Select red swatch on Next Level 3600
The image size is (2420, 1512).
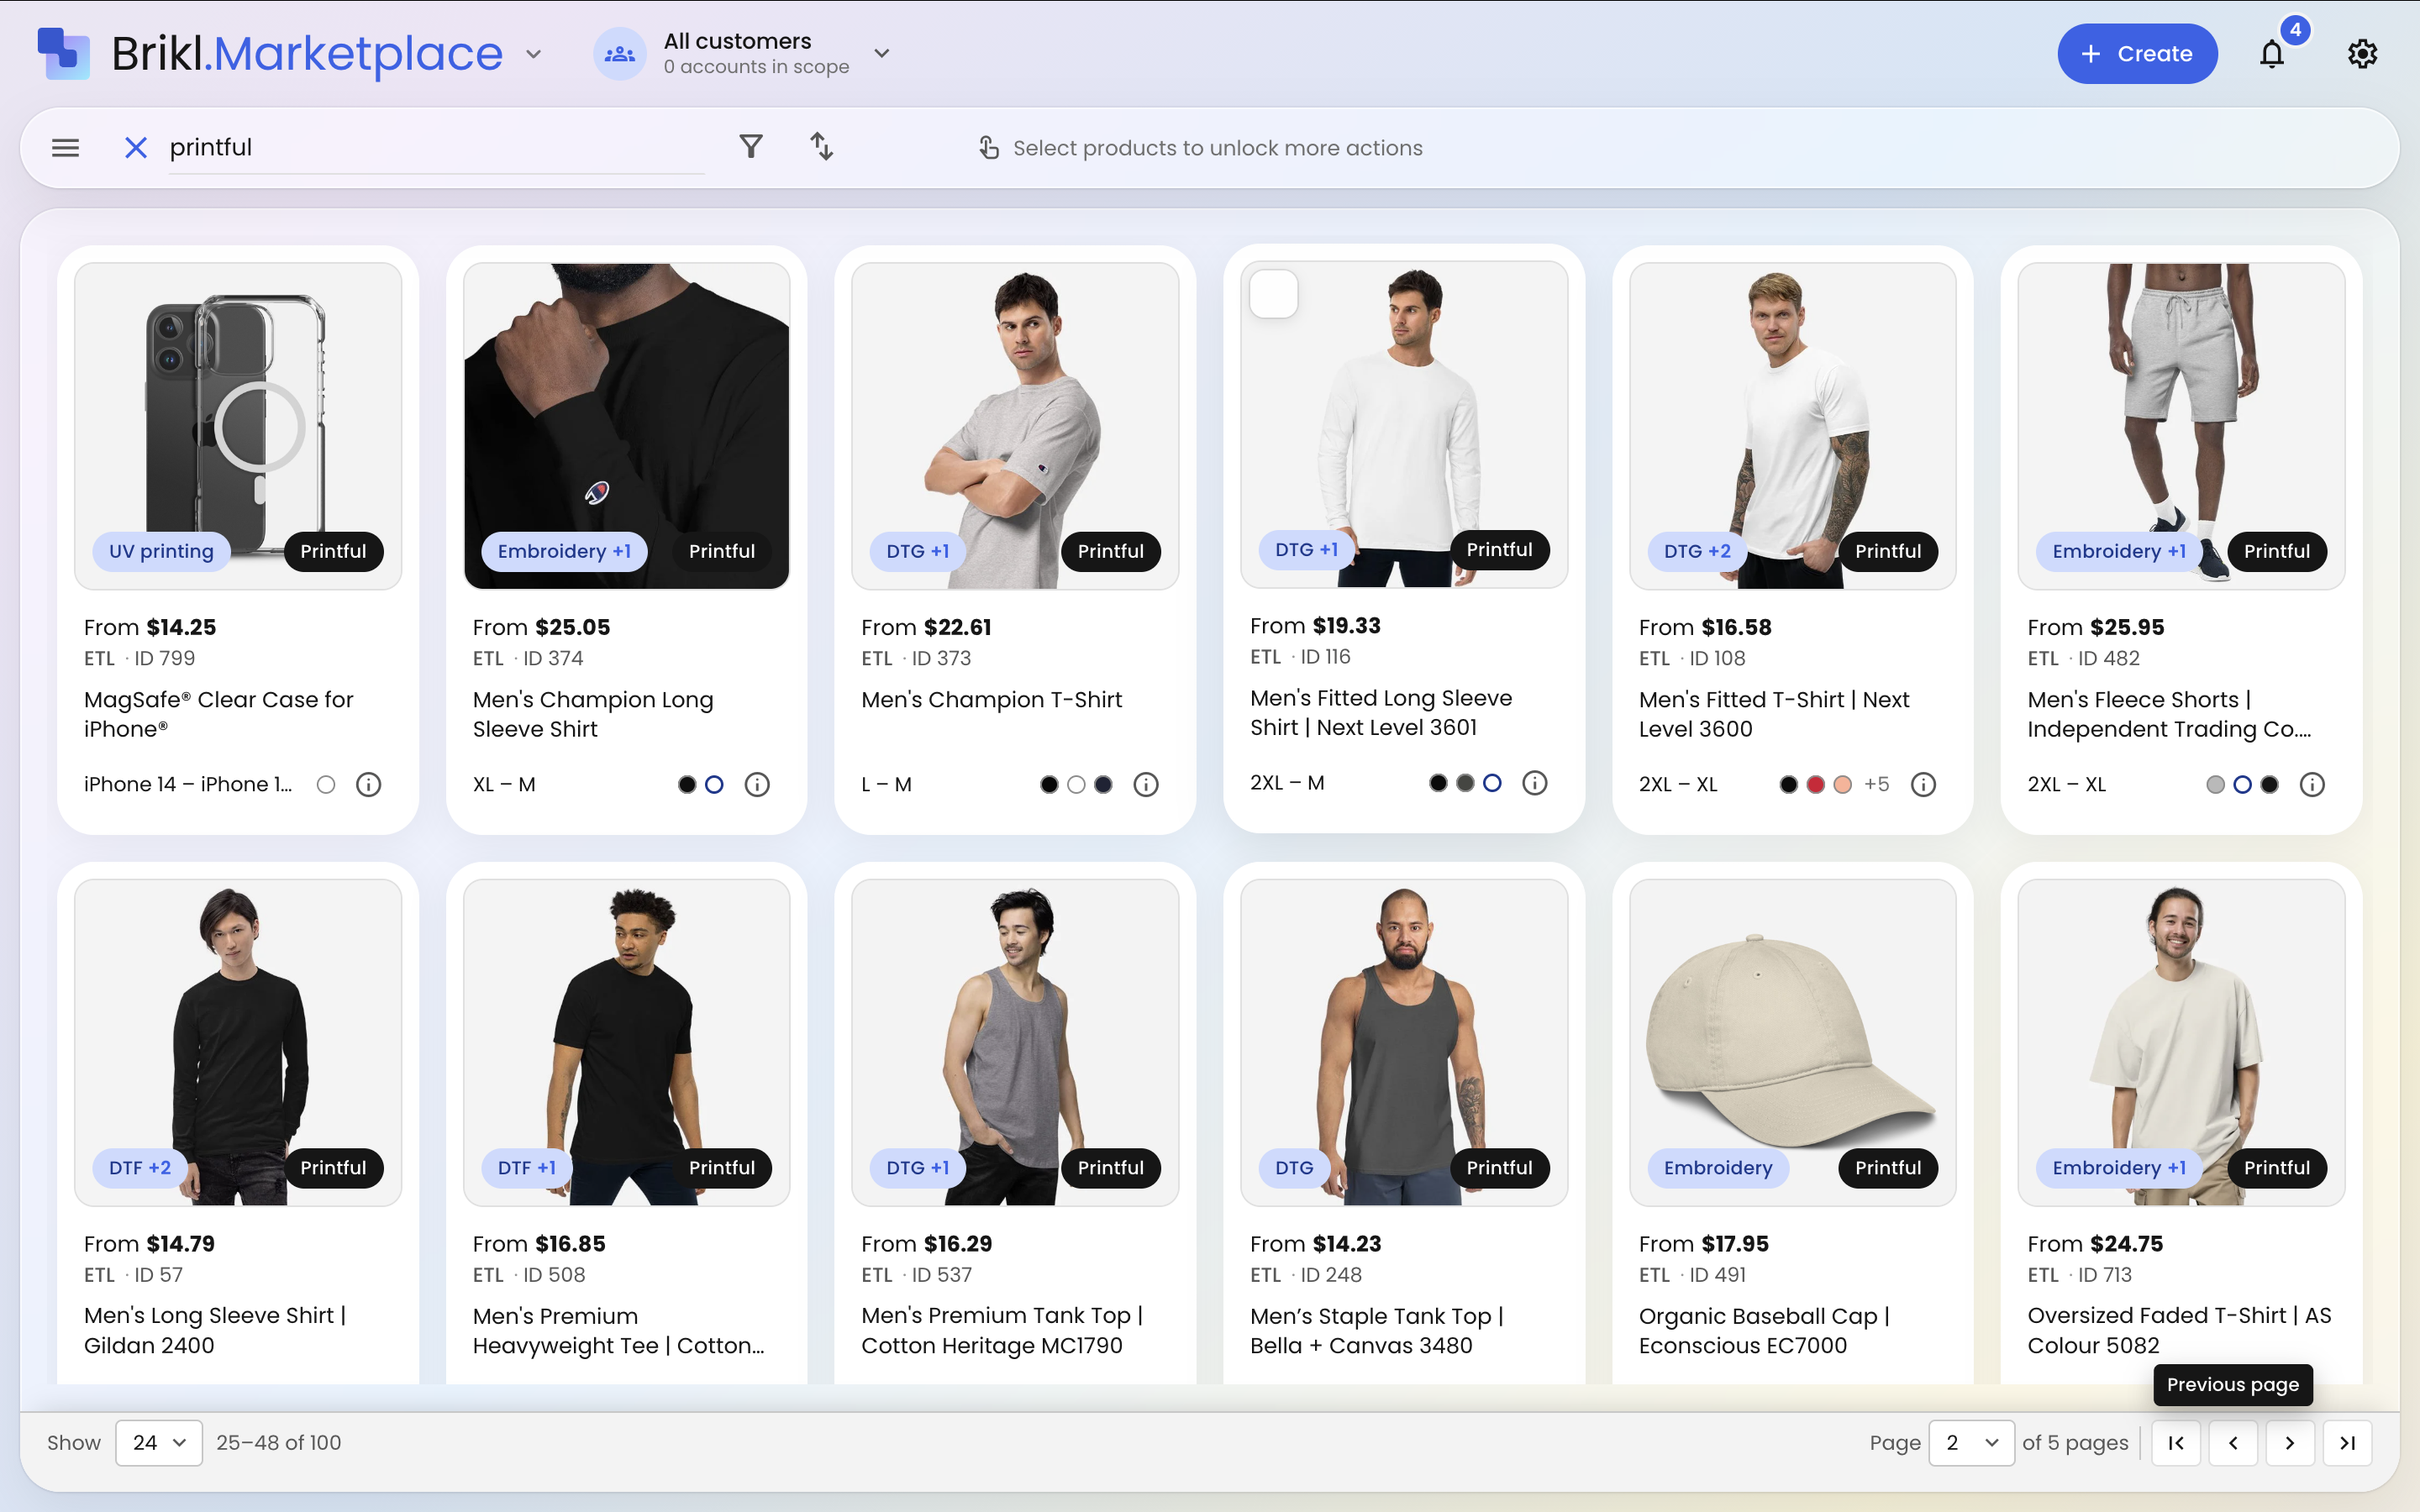1816,785
